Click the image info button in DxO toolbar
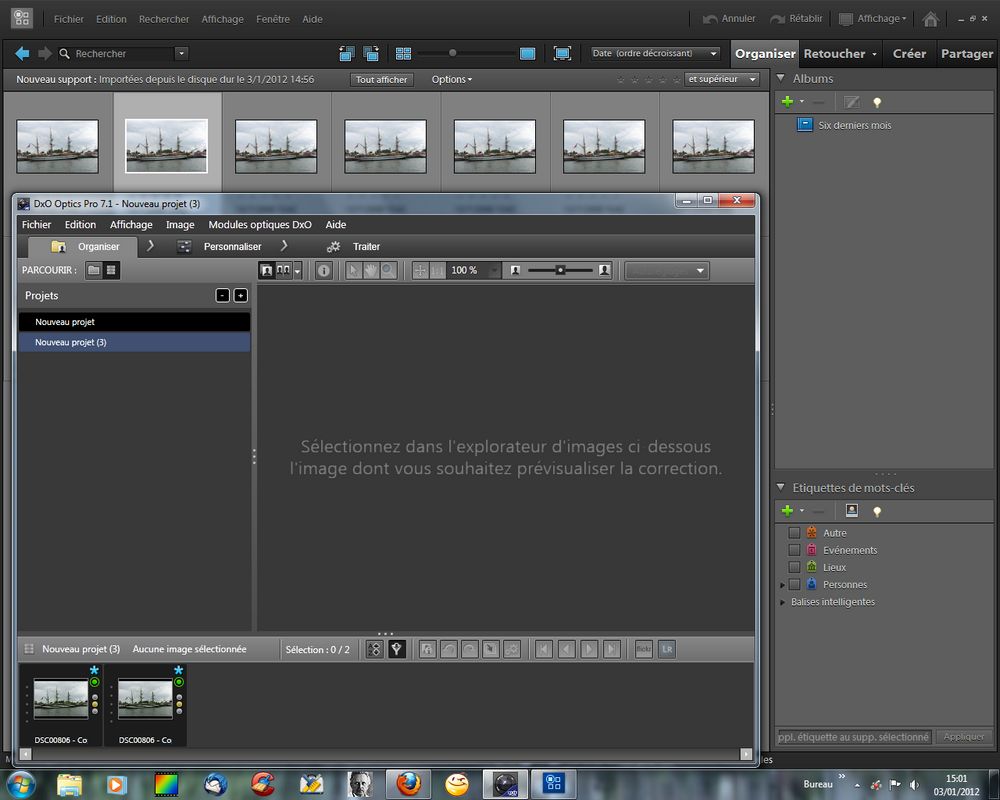 pyautogui.click(x=324, y=270)
